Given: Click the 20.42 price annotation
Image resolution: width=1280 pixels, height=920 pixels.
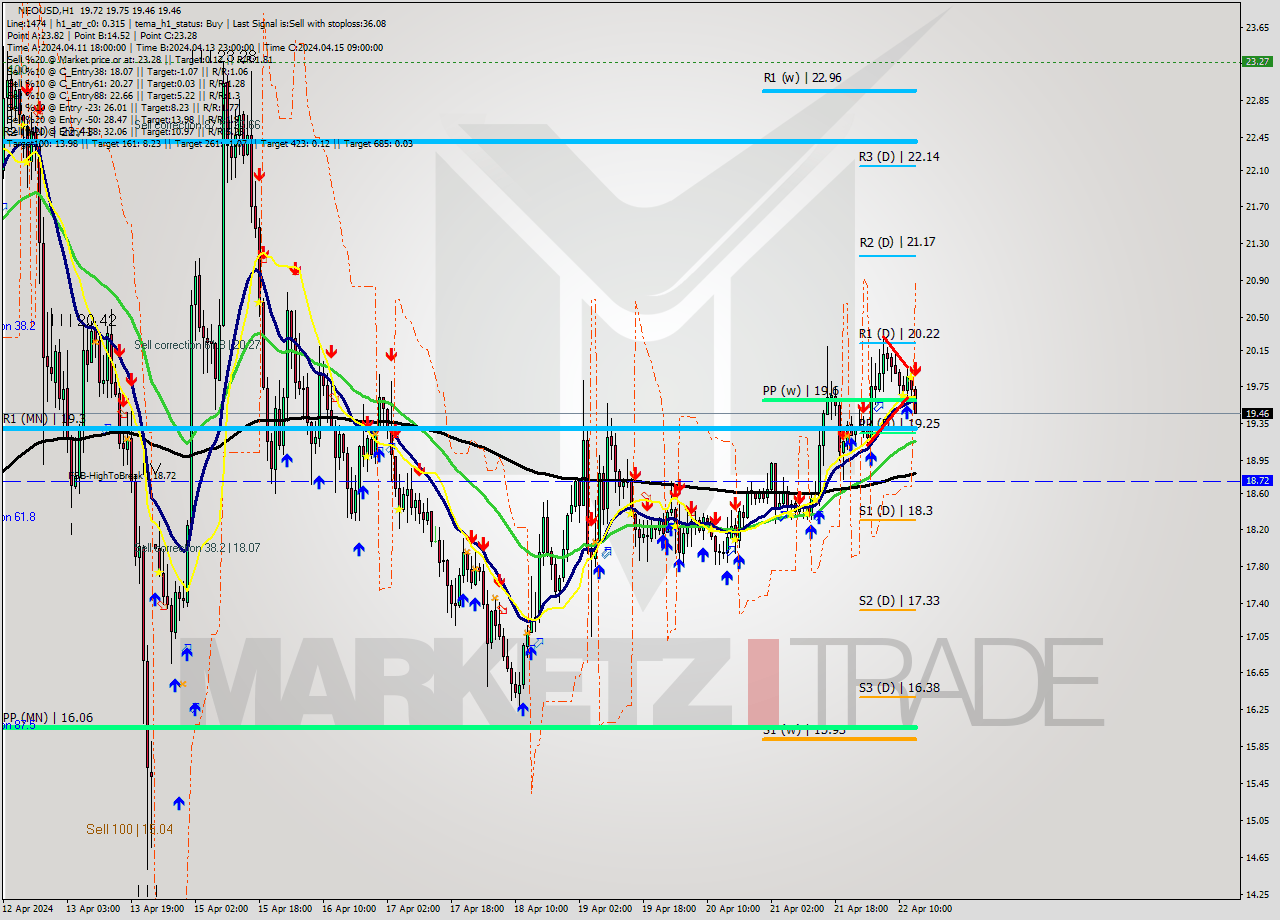Looking at the screenshot, I should (x=96, y=320).
